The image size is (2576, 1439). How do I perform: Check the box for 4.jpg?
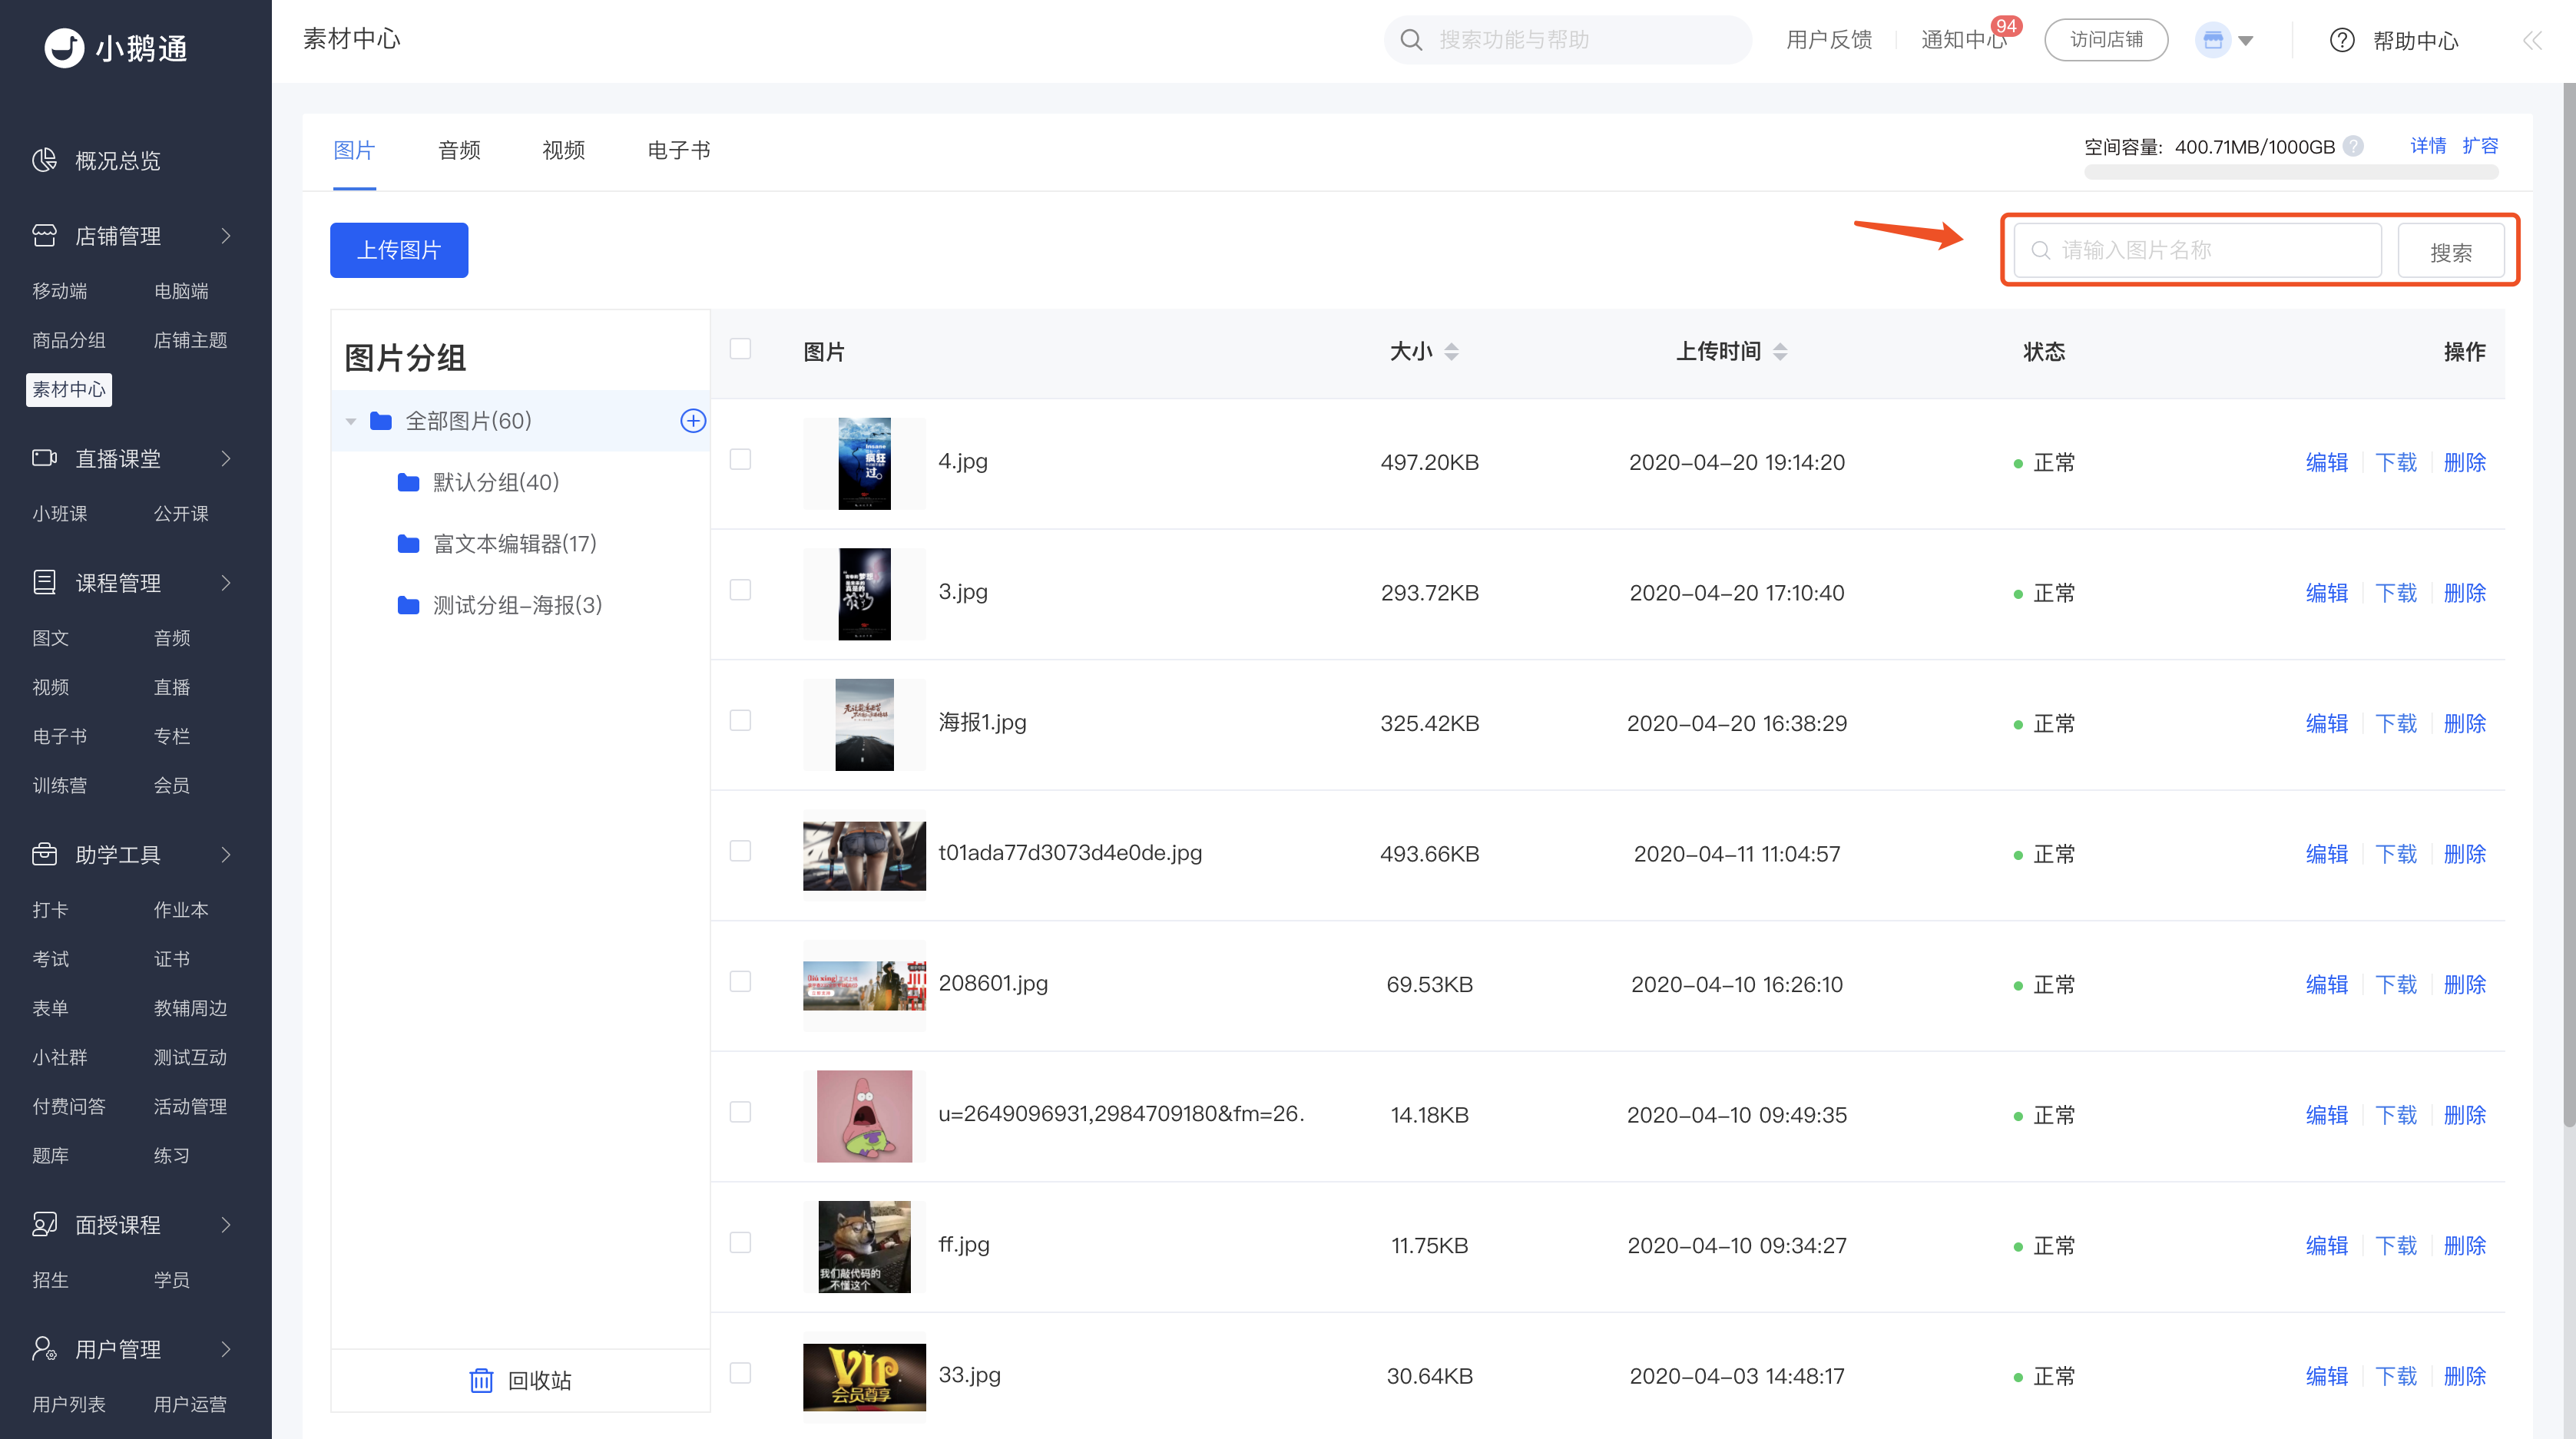coord(740,459)
